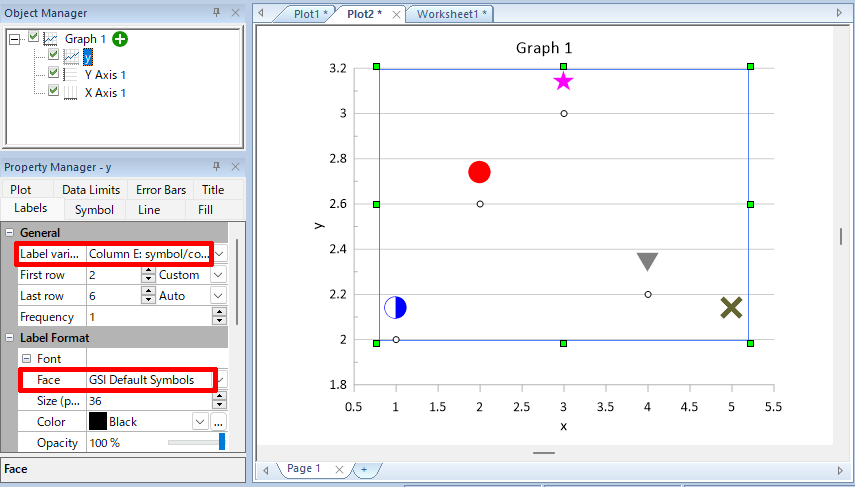The width and height of the screenshot is (855, 487).
Task: Click the green add-plot plus icon beside Graph 1
Action: [120, 39]
